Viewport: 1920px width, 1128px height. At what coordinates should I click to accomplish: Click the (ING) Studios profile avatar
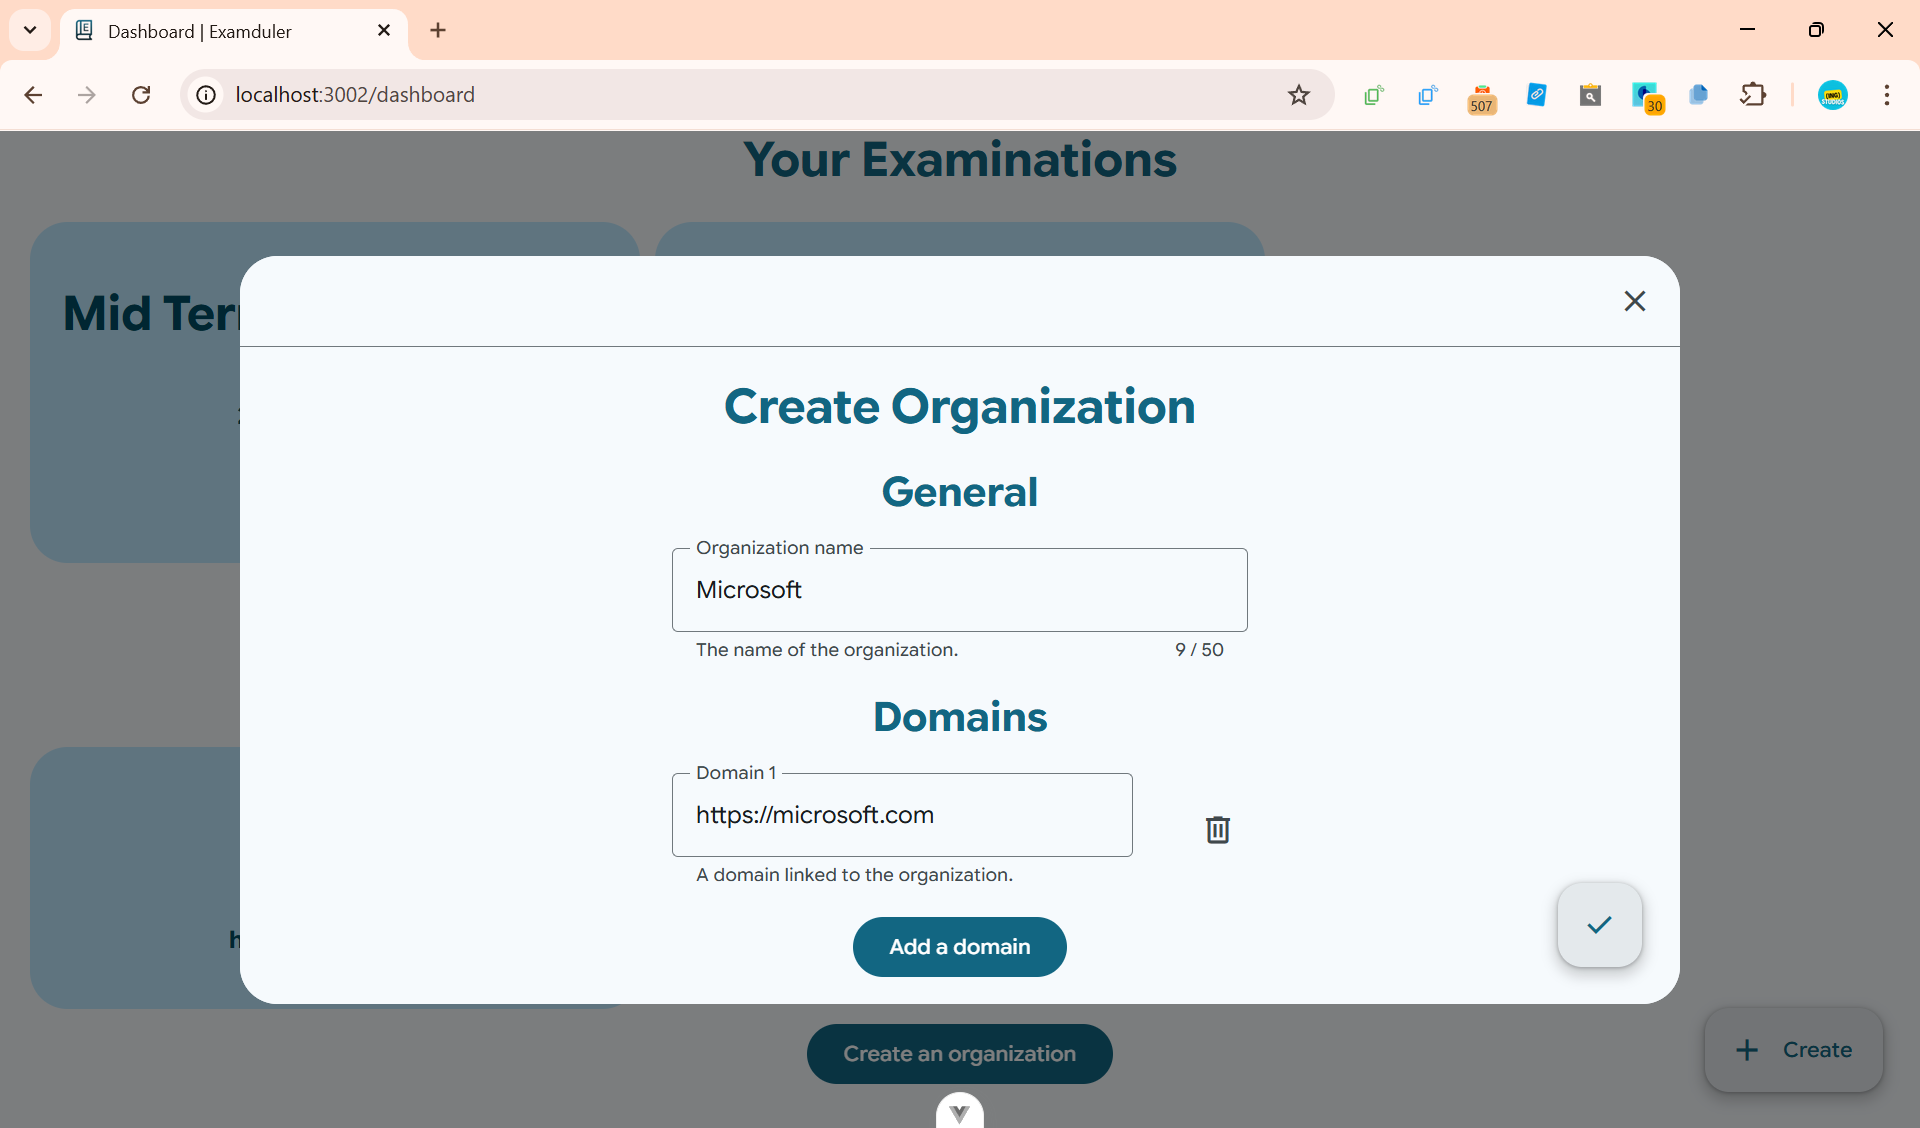pos(1834,95)
